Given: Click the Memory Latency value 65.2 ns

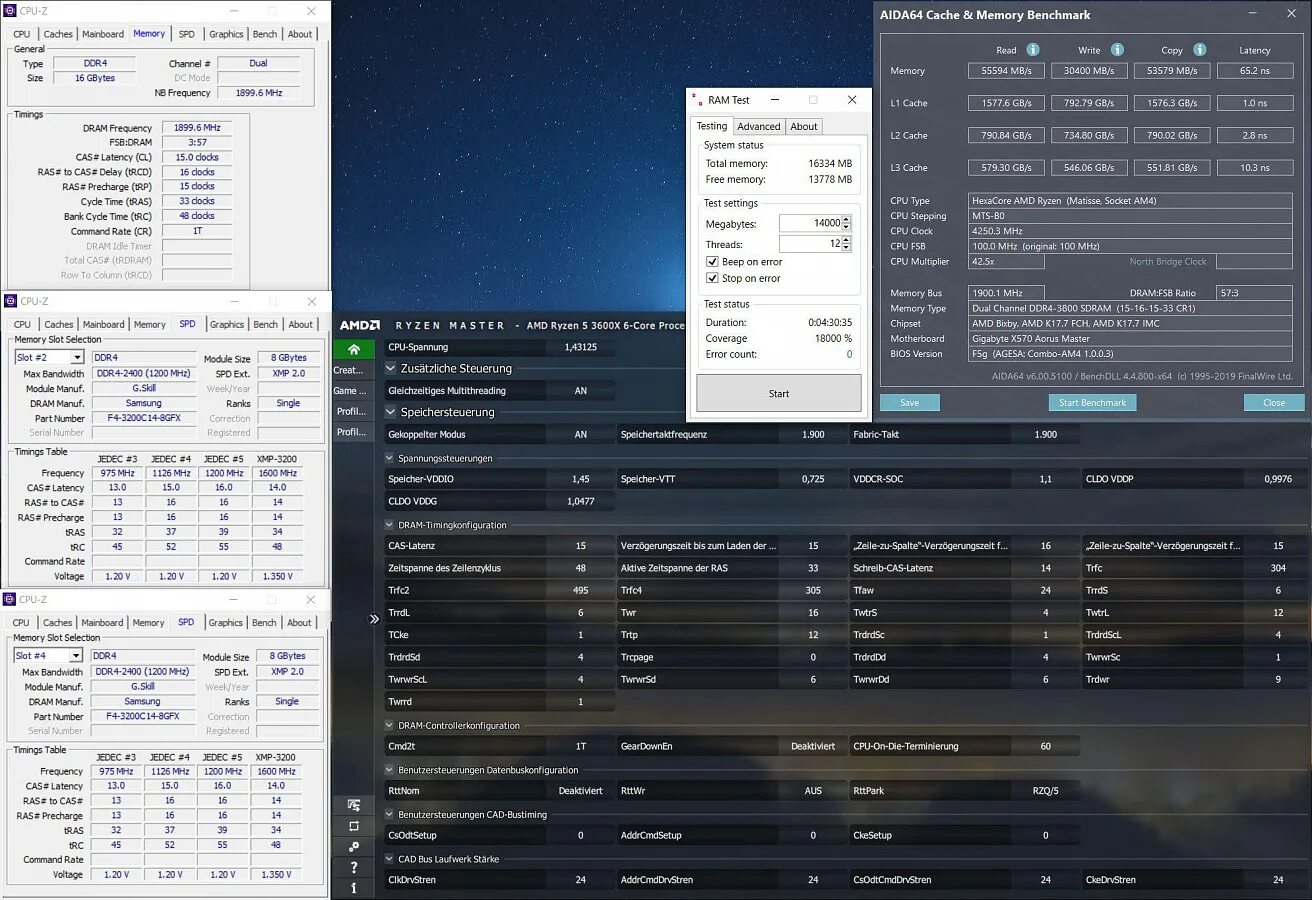Looking at the screenshot, I should (x=1255, y=71).
